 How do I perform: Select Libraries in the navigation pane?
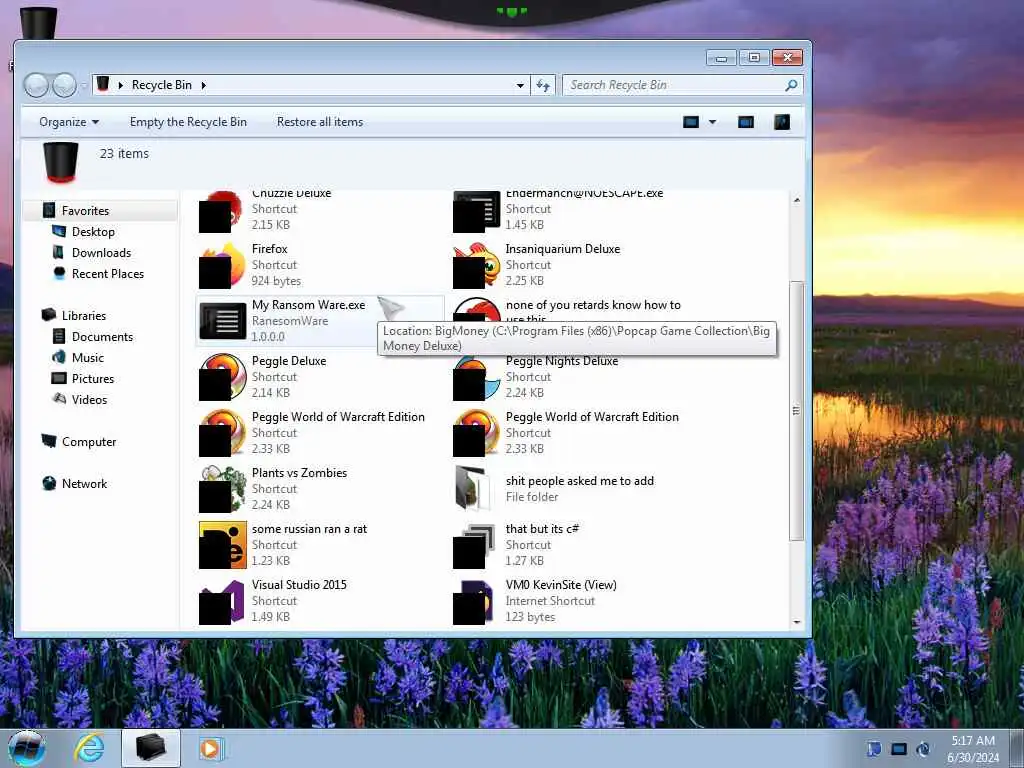(x=84, y=315)
